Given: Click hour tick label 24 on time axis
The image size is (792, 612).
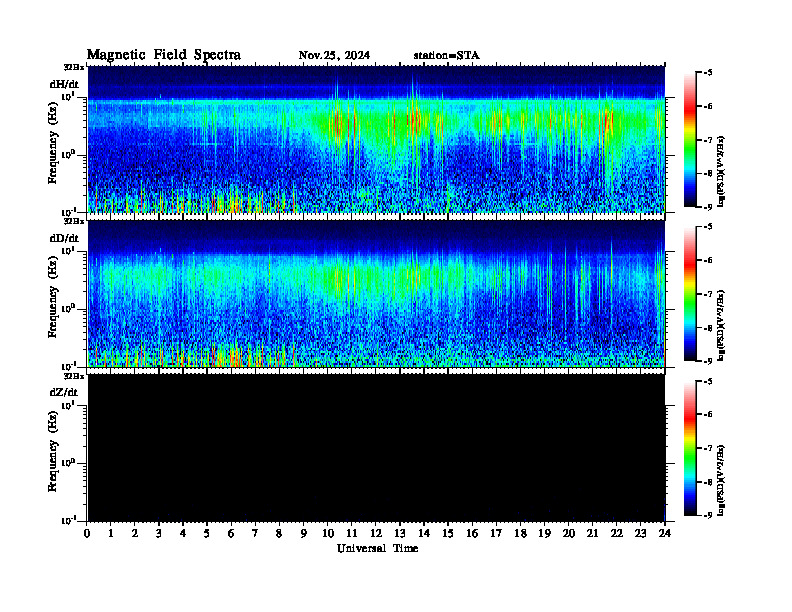Looking at the screenshot, I should pos(665,534).
